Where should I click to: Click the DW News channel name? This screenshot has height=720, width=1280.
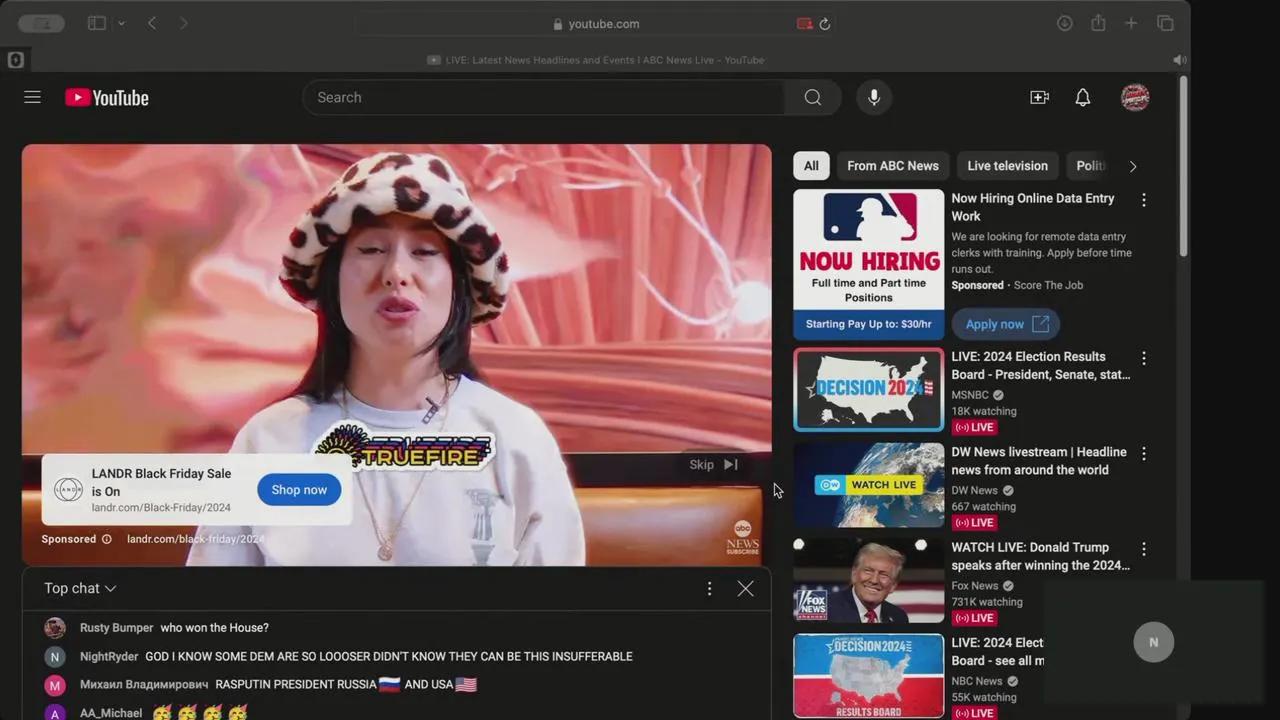click(x=975, y=490)
